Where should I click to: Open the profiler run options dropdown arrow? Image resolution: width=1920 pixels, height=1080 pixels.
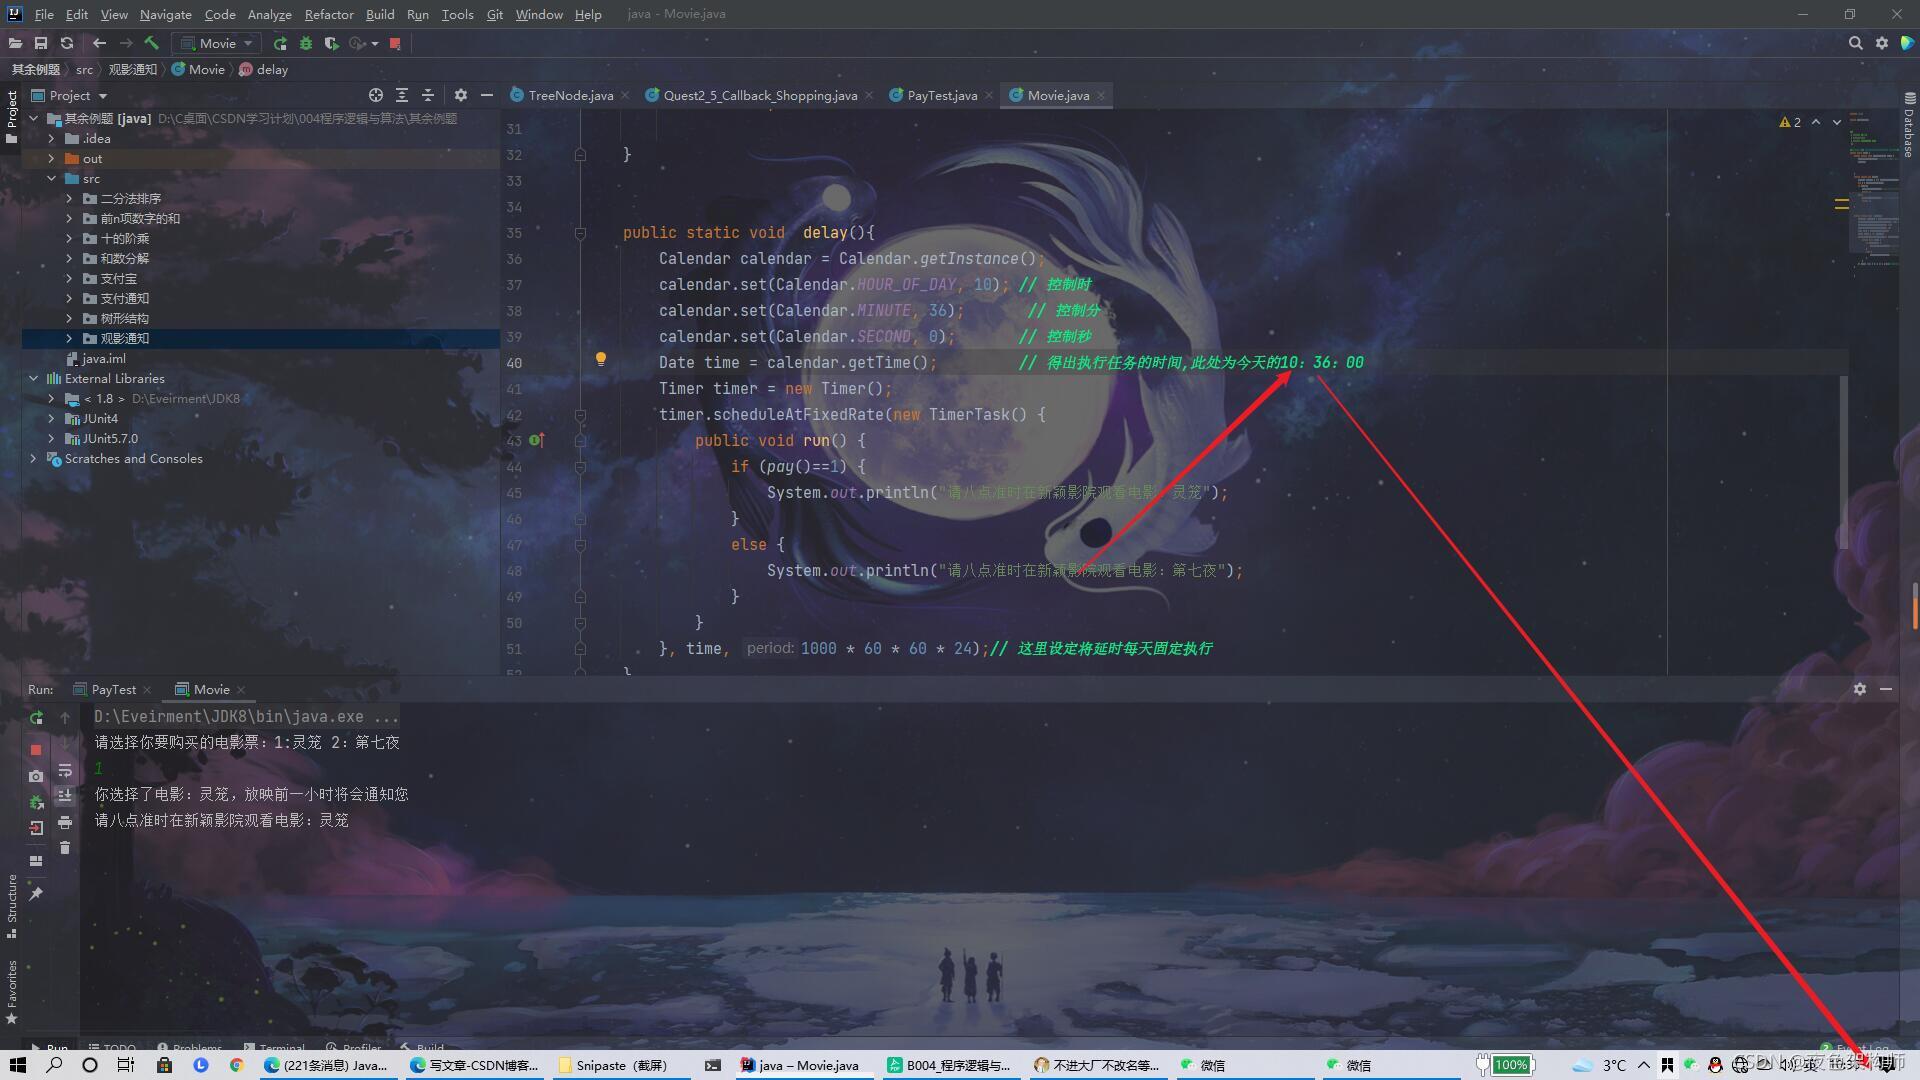(375, 43)
